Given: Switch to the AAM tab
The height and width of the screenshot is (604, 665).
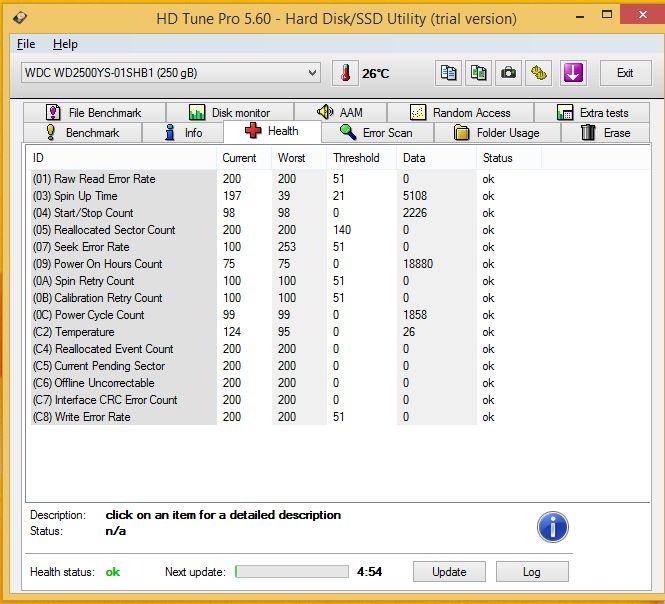Looking at the screenshot, I should tap(341, 112).
